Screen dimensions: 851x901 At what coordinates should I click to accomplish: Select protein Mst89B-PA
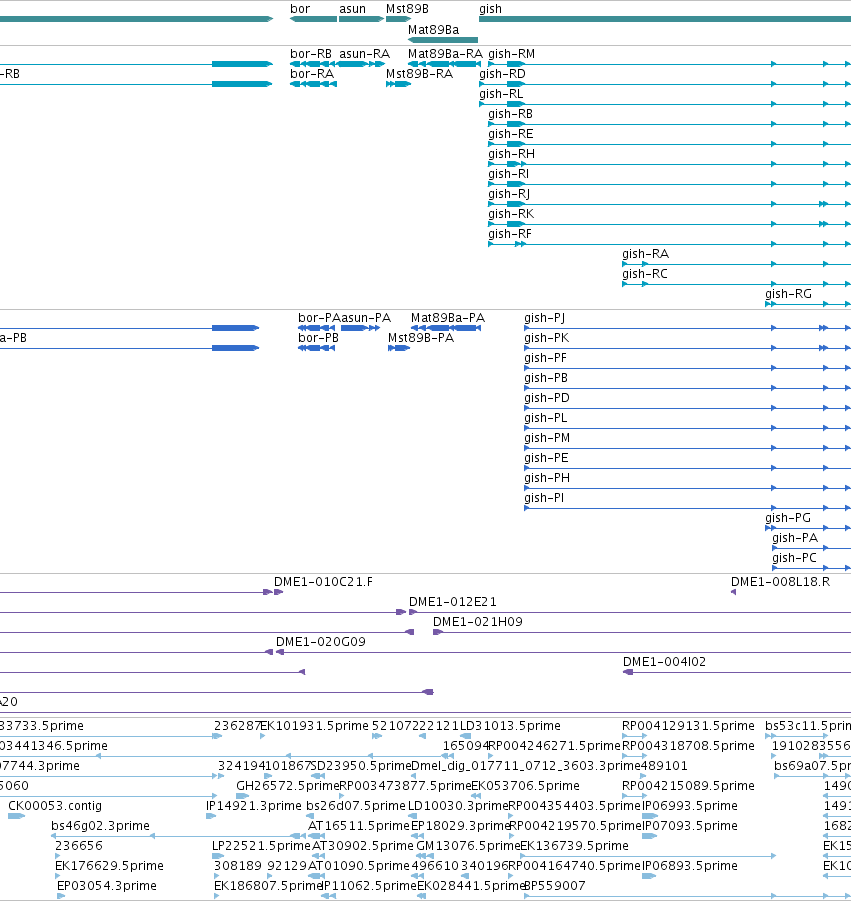coord(421,338)
